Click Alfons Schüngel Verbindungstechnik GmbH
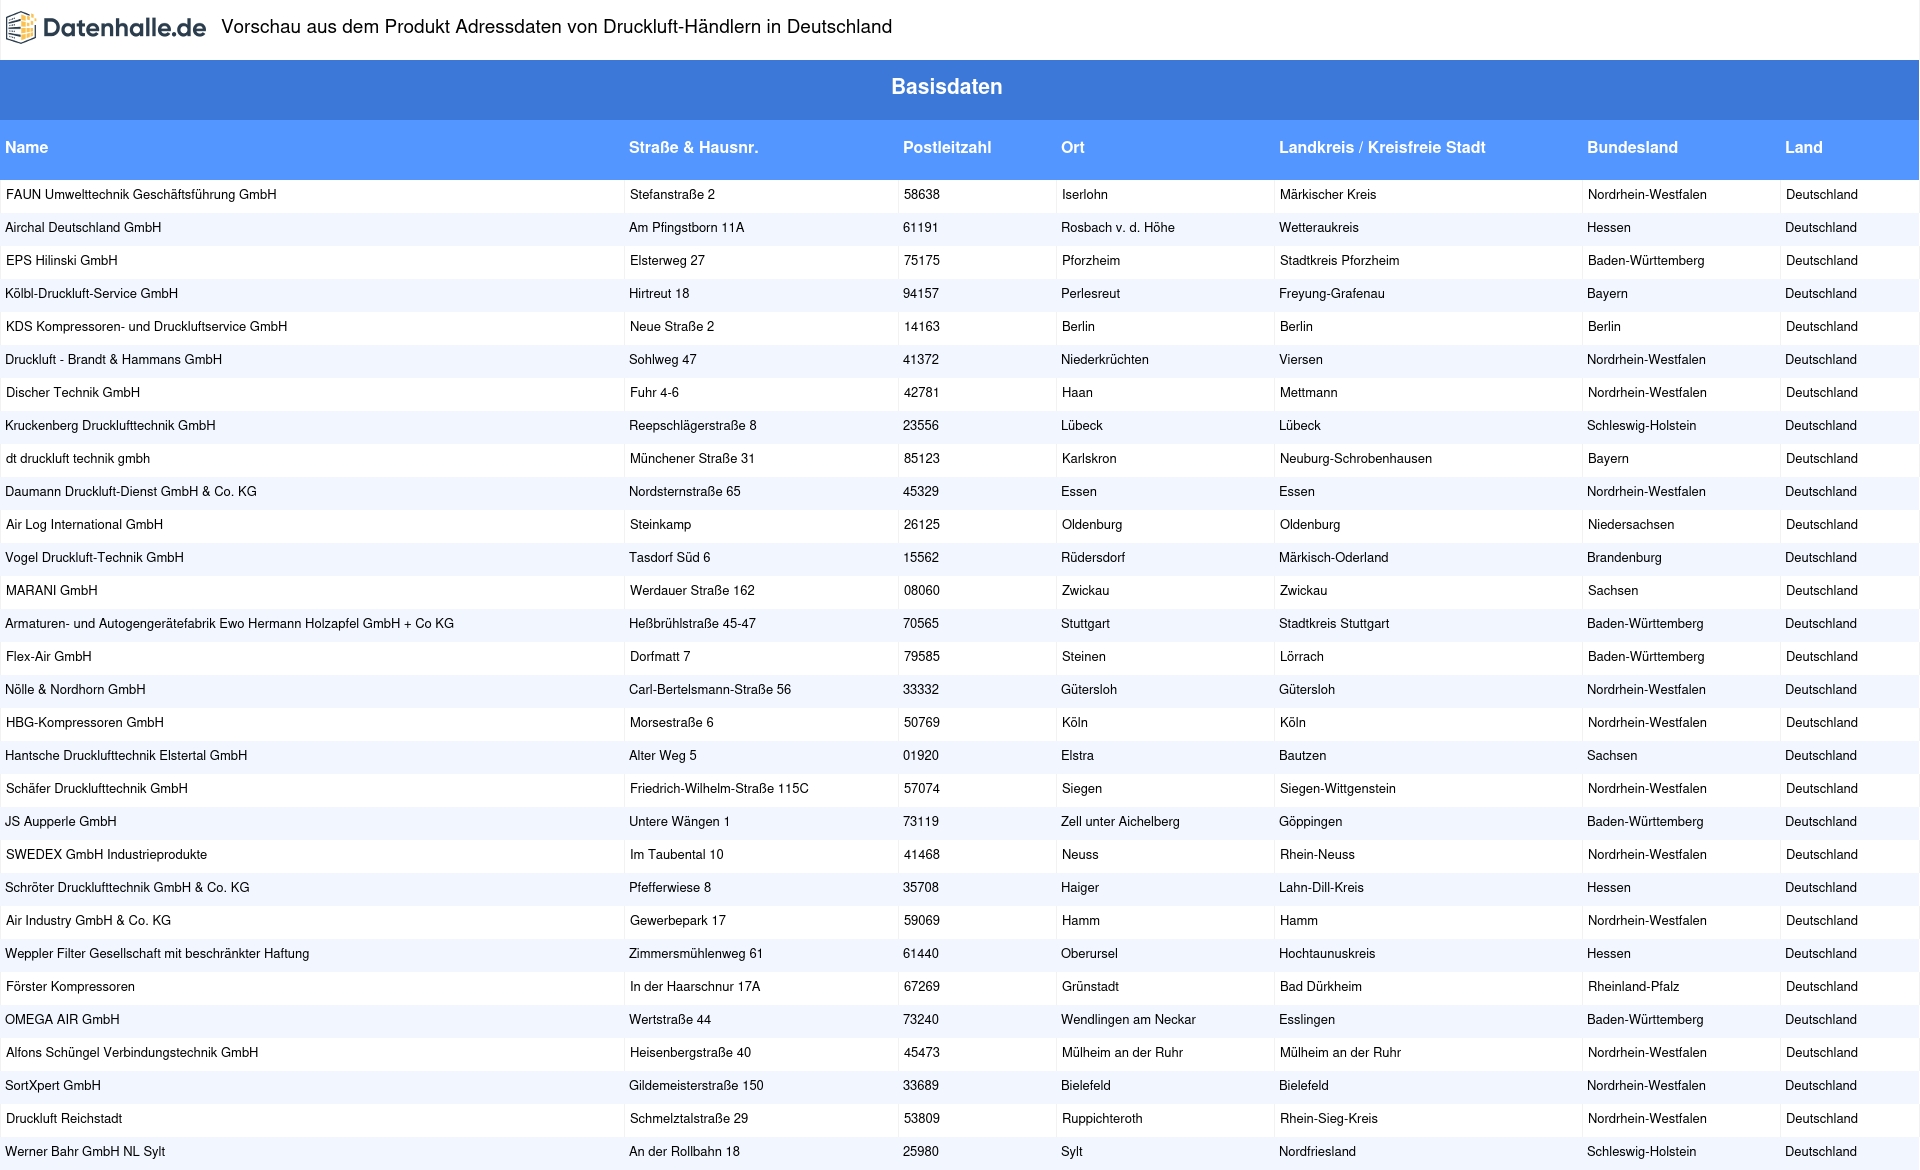 pos(132,1053)
